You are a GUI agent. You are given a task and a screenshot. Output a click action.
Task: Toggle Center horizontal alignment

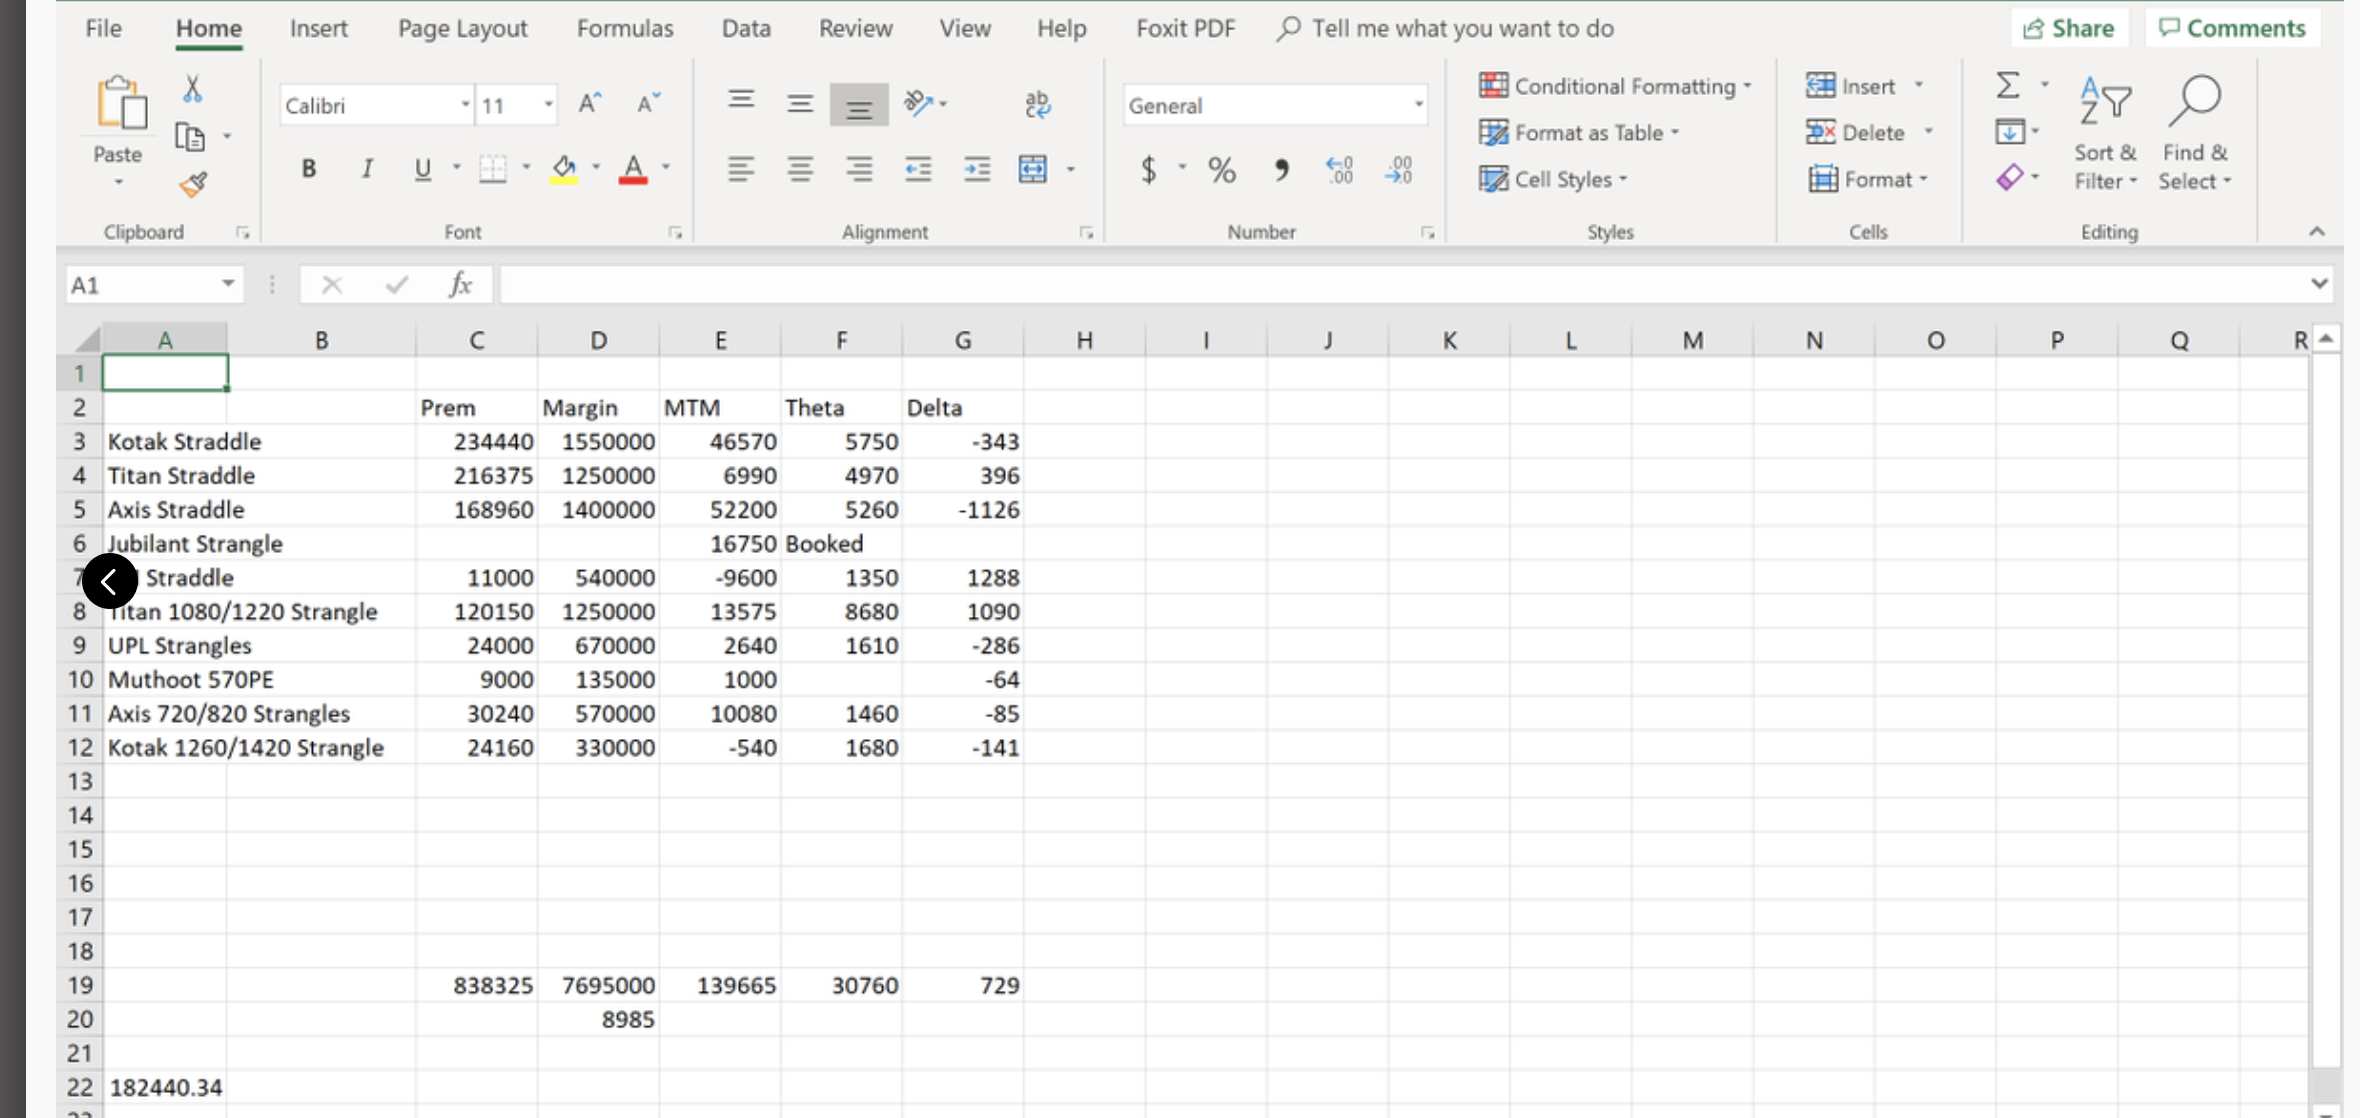pyautogui.click(x=799, y=169)
